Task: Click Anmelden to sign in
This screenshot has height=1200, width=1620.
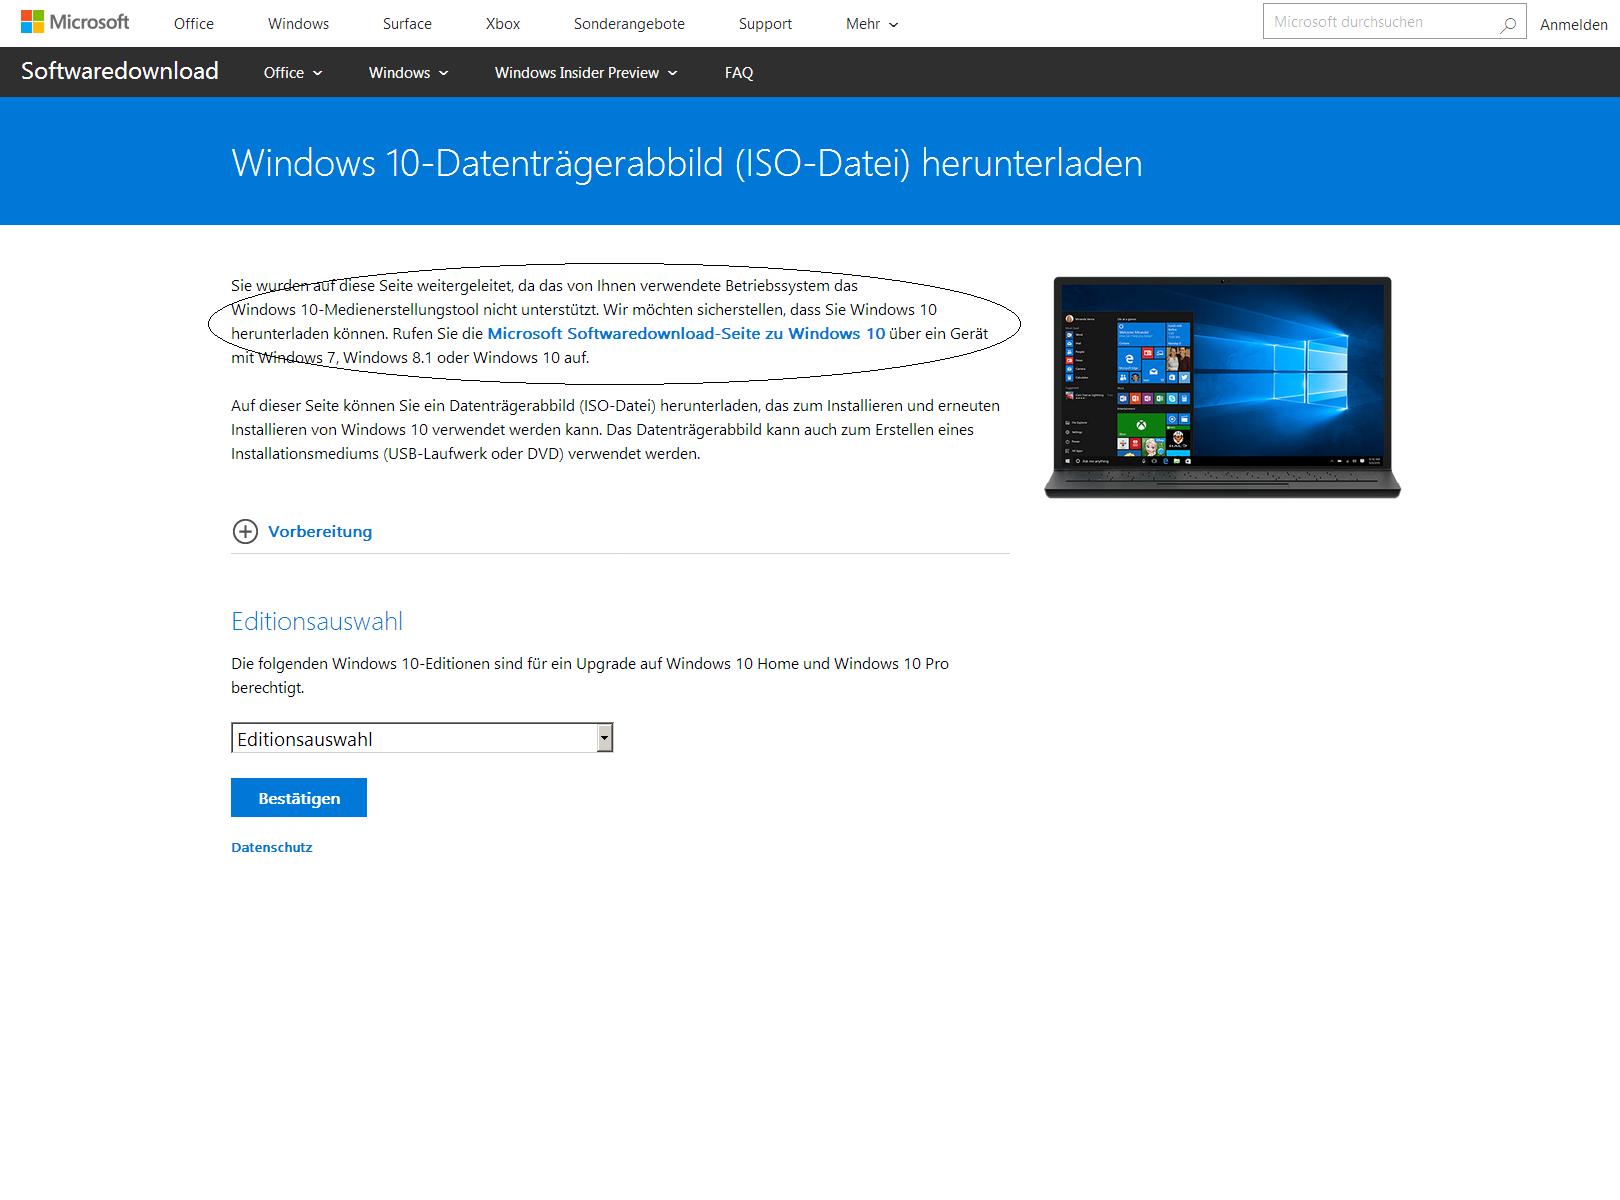Action: pyautogui.click(x=1573, y=24)
